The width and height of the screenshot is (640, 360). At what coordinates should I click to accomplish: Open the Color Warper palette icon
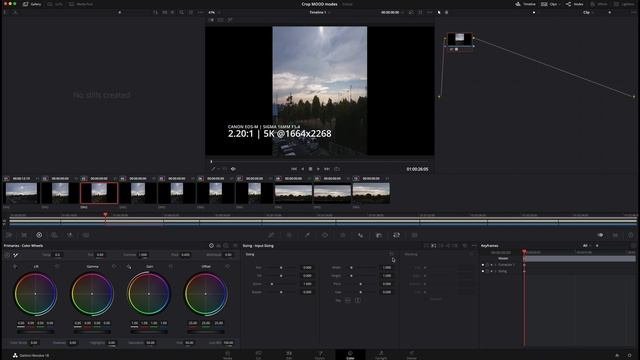(x=289, y=235)
